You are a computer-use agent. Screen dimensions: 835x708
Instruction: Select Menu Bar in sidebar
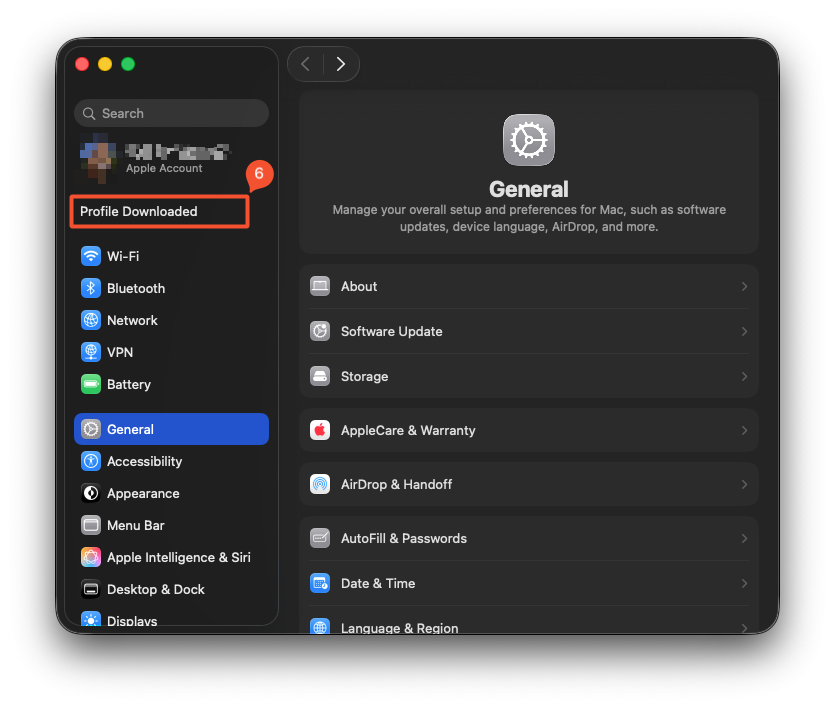171,525
